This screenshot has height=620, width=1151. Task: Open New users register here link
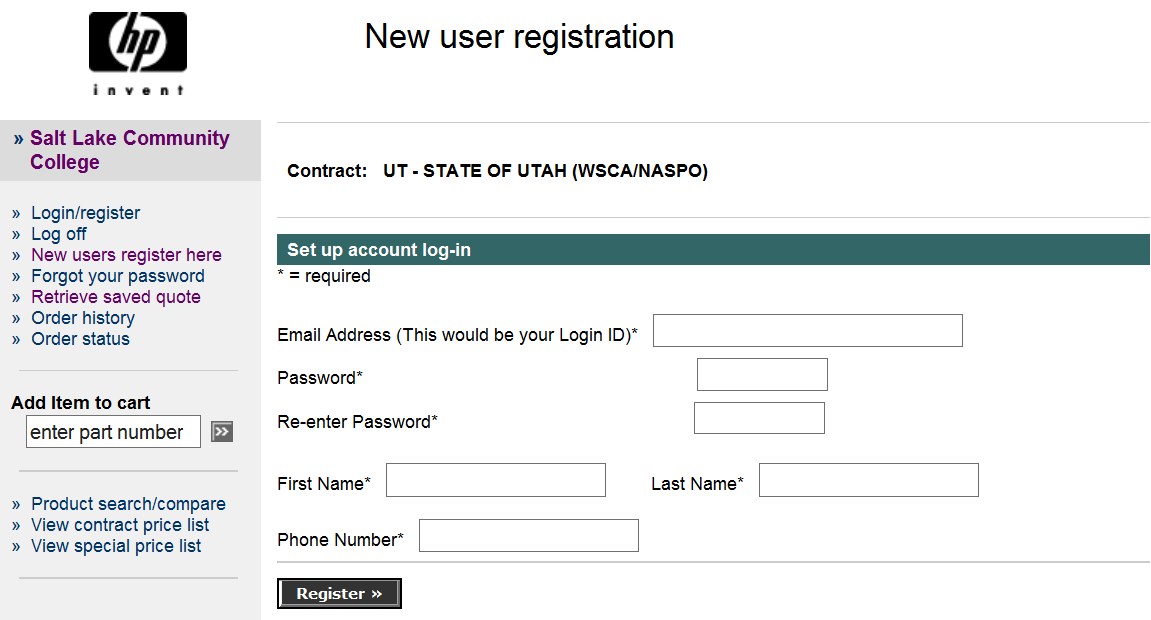point(126,255)
